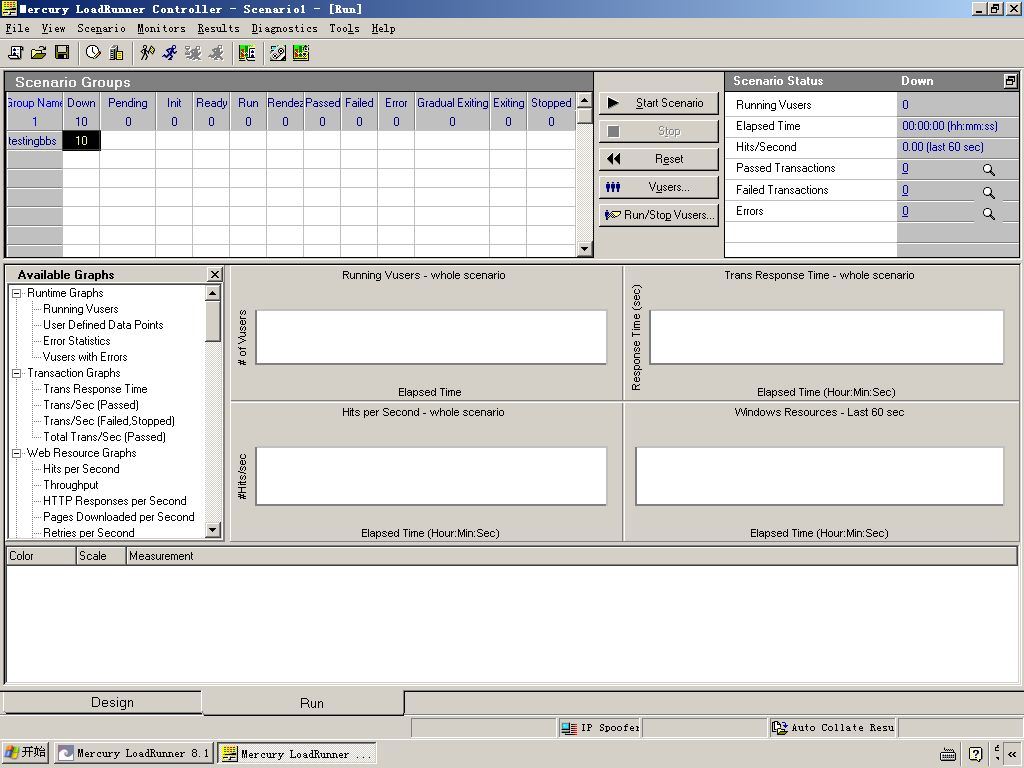The width and height of the screenshot is (1024, 768).
Task: Collapse the Web Resource Graphs tree node
Action: pos(17,453)
